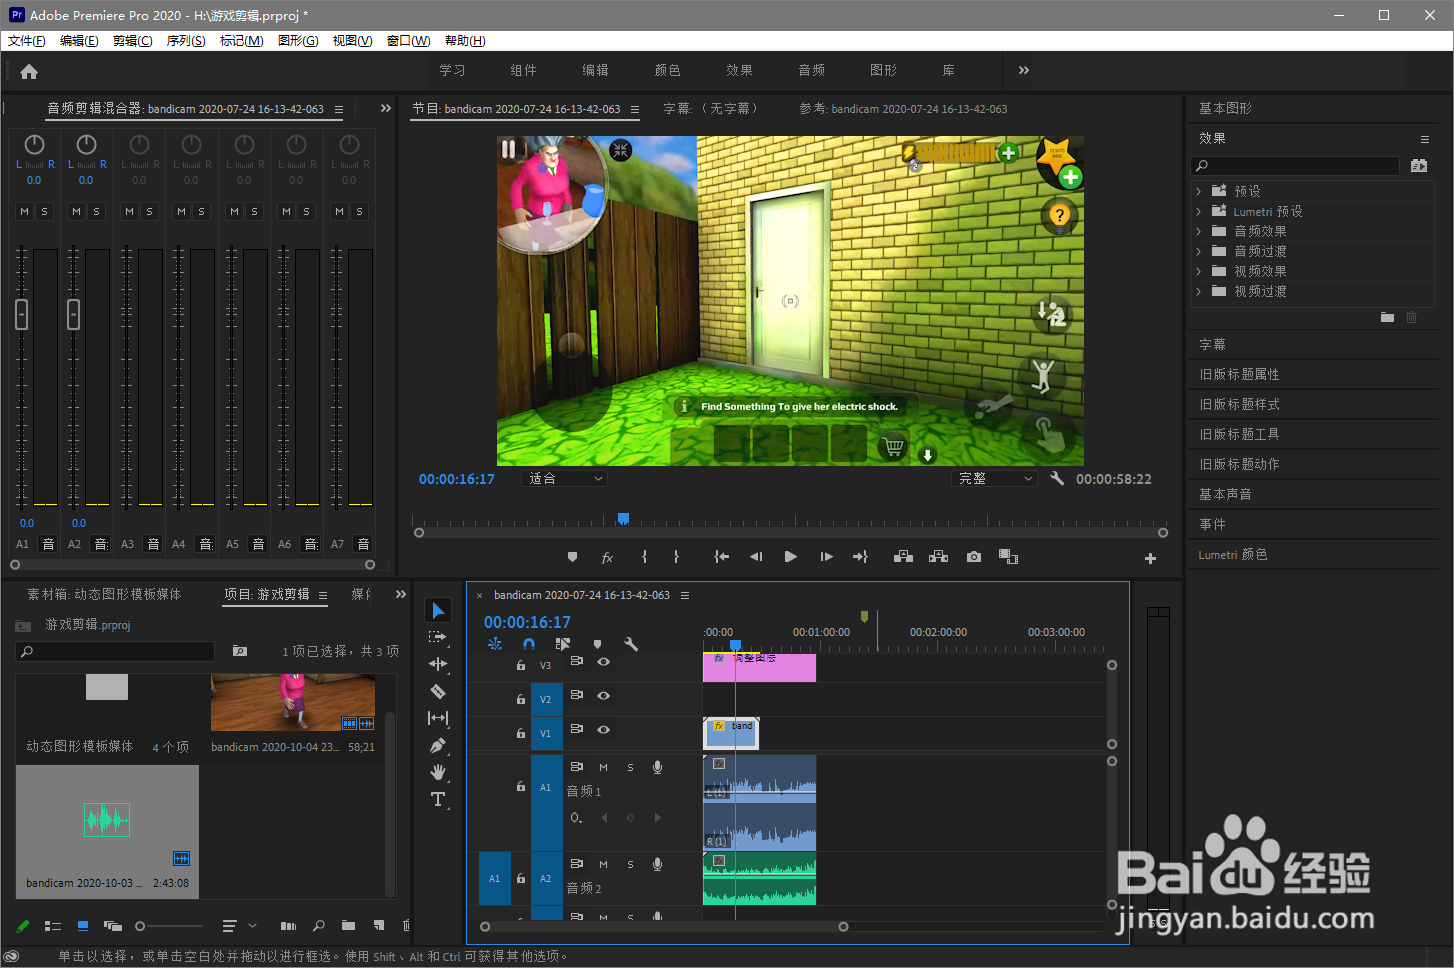The image size is (1454, 968).
Task: Solo audio track A2 in timeline
Action: point(630,864)
